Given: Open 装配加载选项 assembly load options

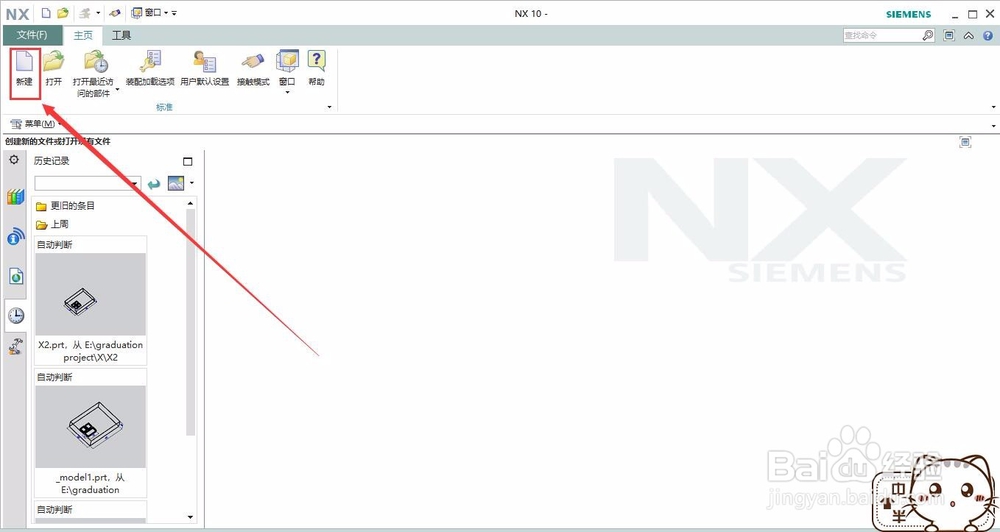Looking at the screenshot, I should pyautogui.click(x=151, y=69).
